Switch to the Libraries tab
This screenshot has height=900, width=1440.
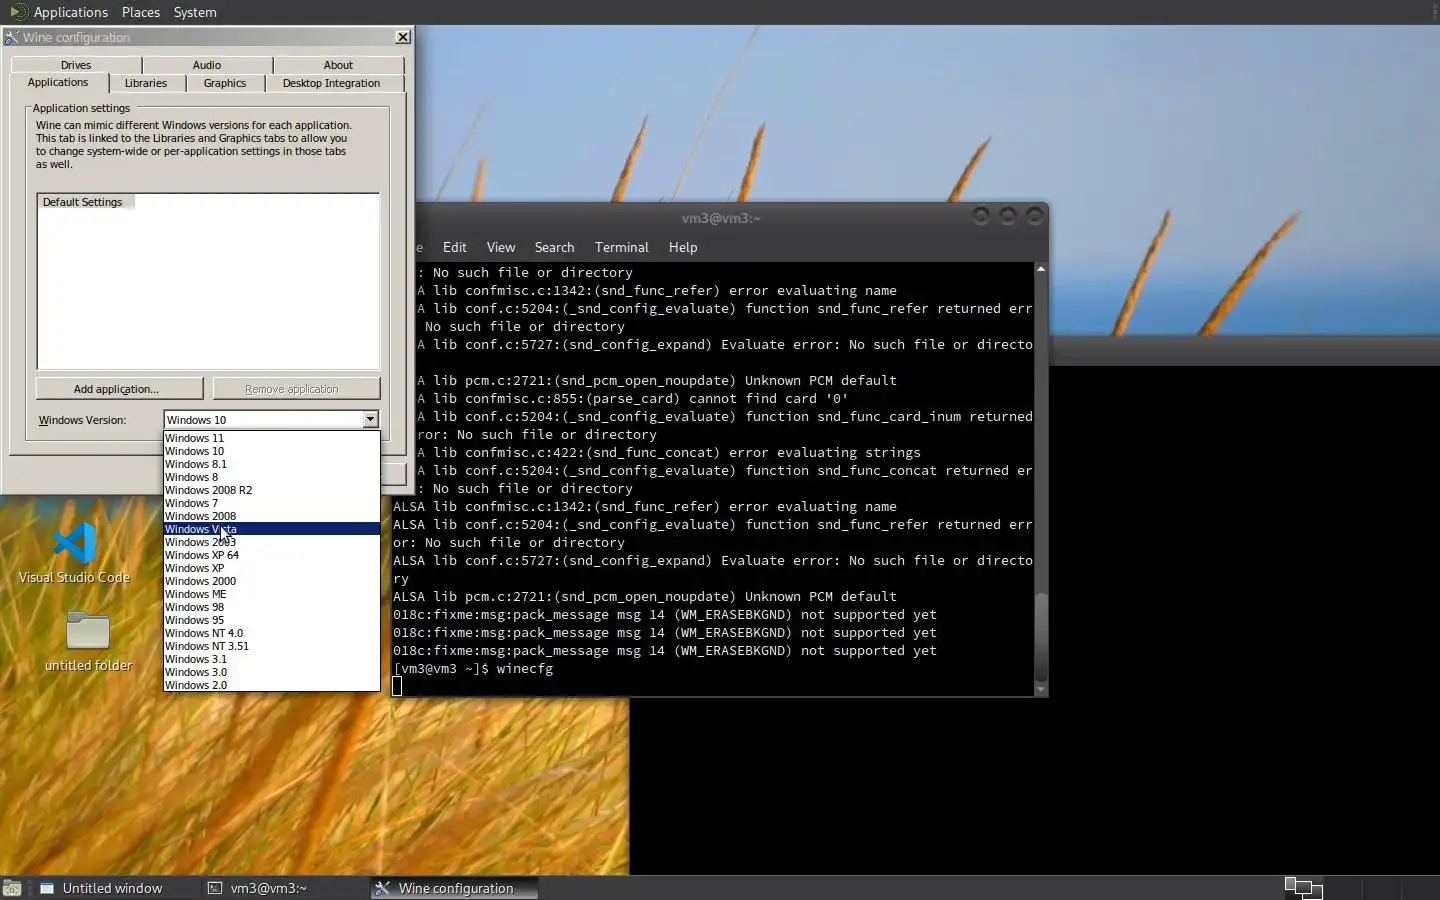146,84
